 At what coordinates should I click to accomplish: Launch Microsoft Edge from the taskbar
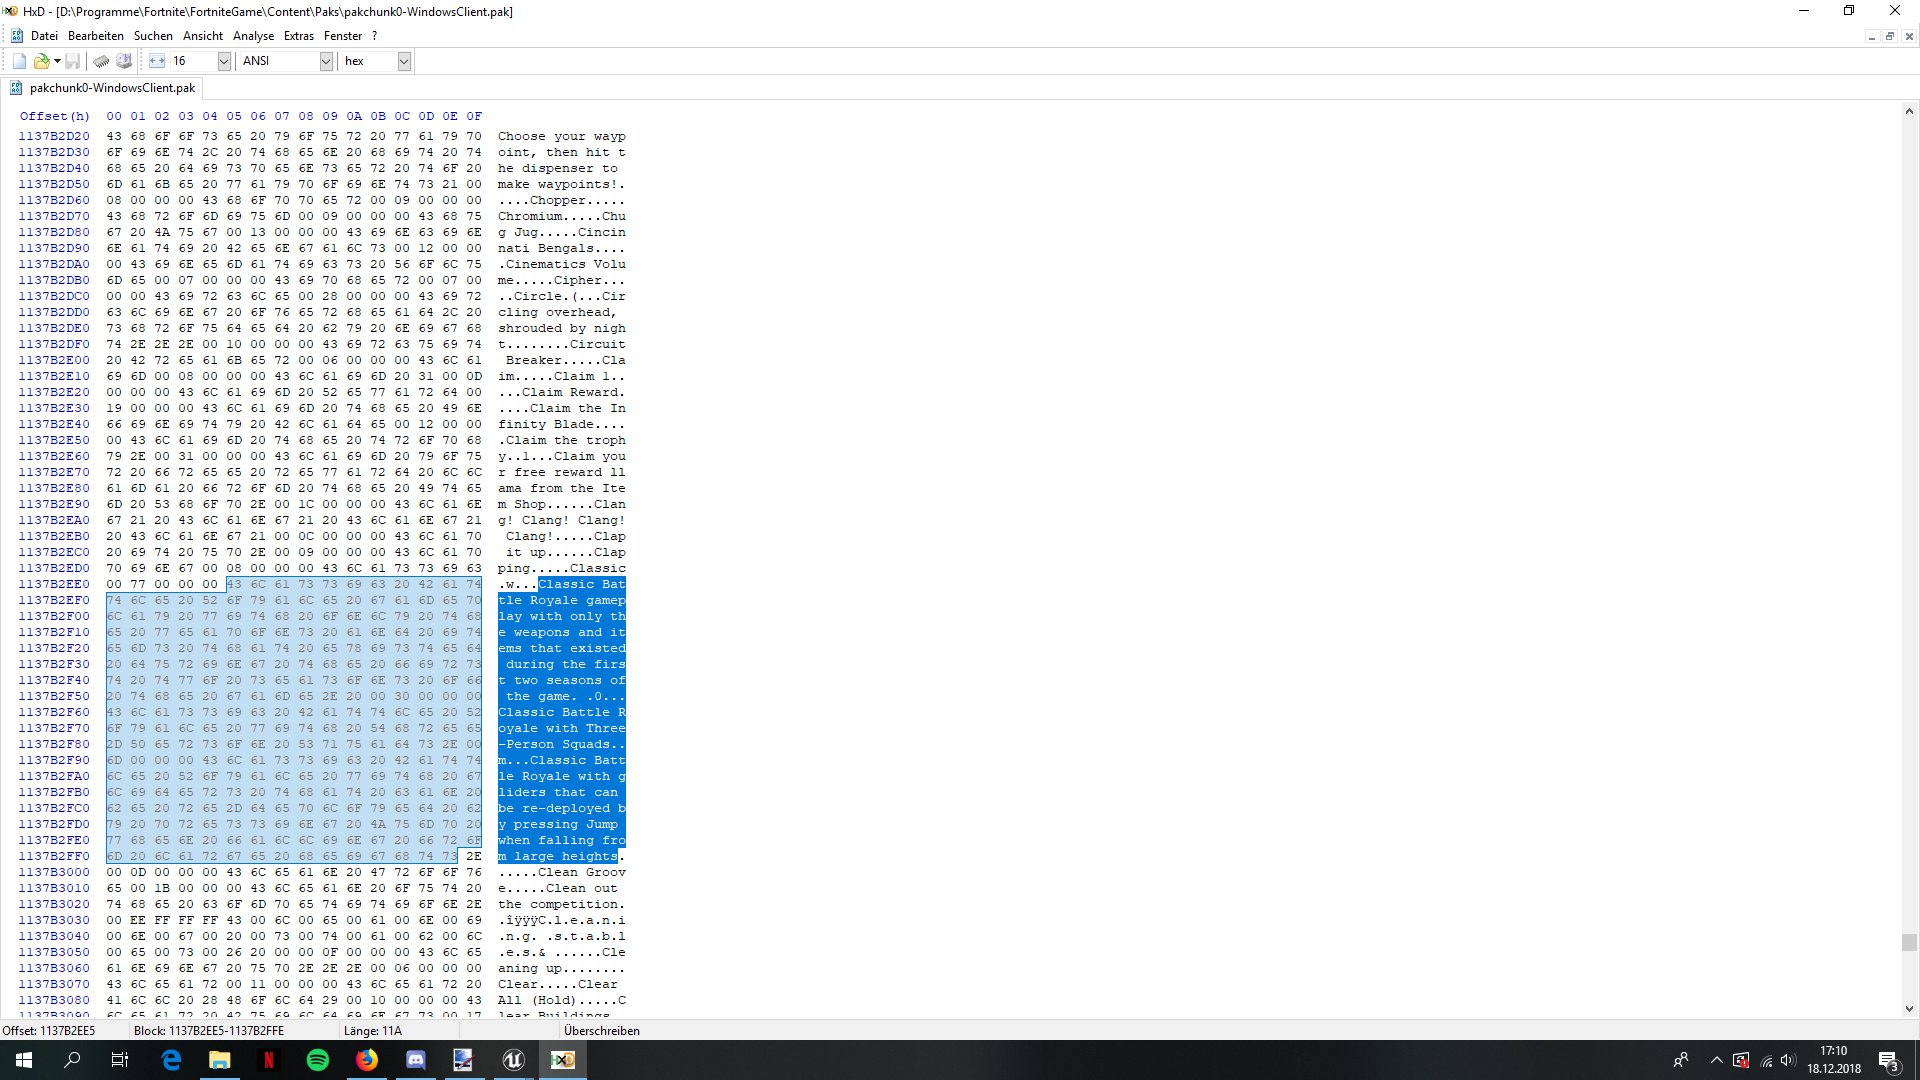(x=171, y=1060)
